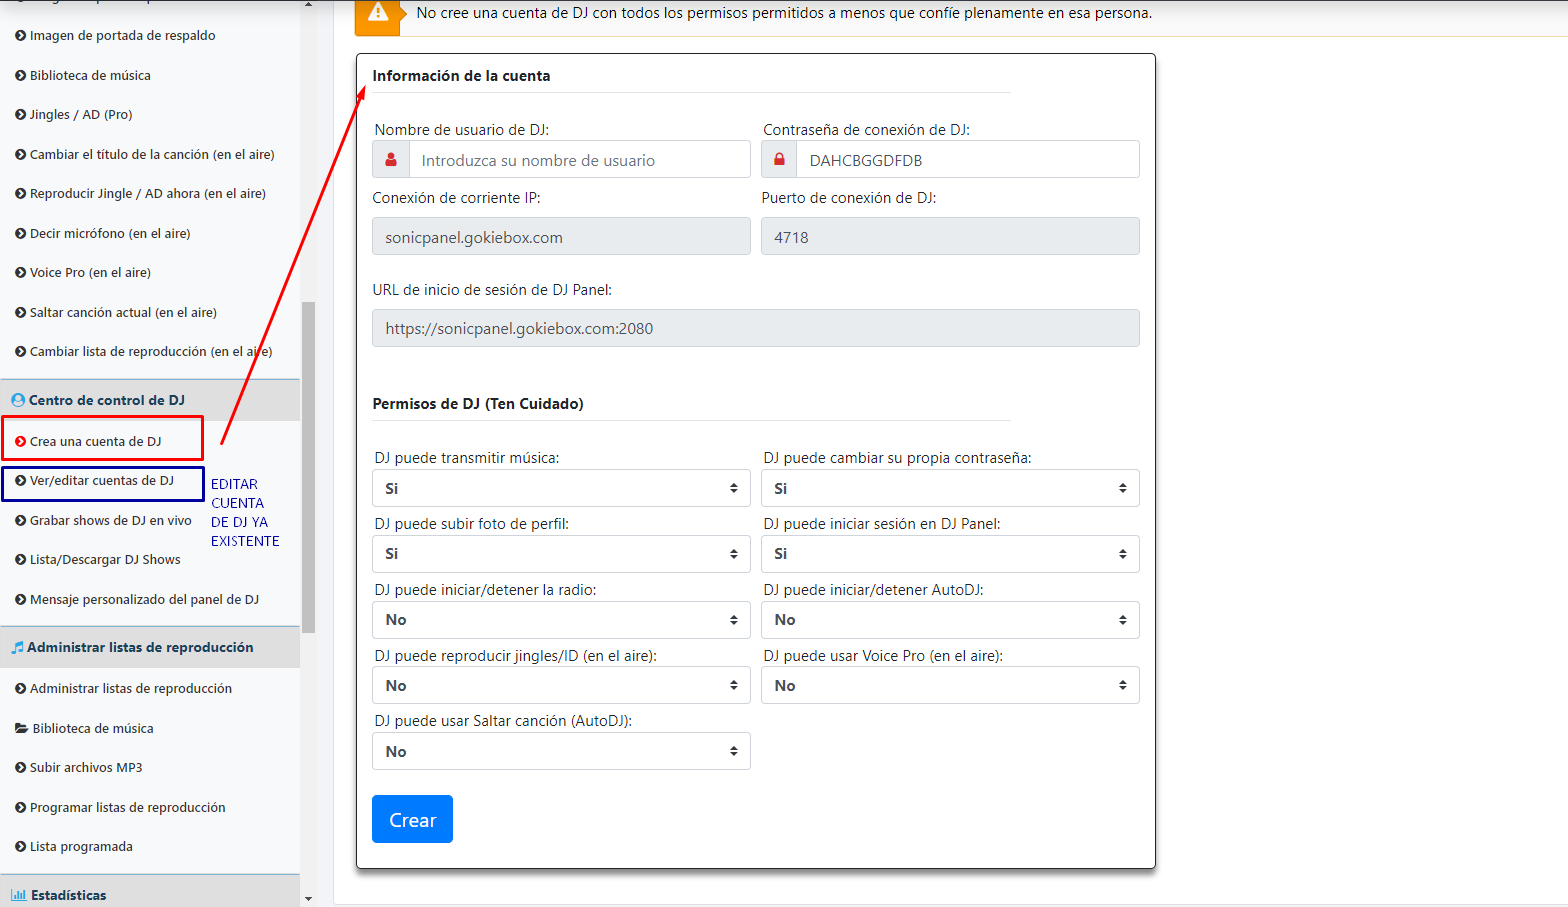Image resolution: width=1568 pixels, height=907 pixels.
Task: Open DJ puede subir foto de perfil dropdown
Action: click(x=561, y=554)
